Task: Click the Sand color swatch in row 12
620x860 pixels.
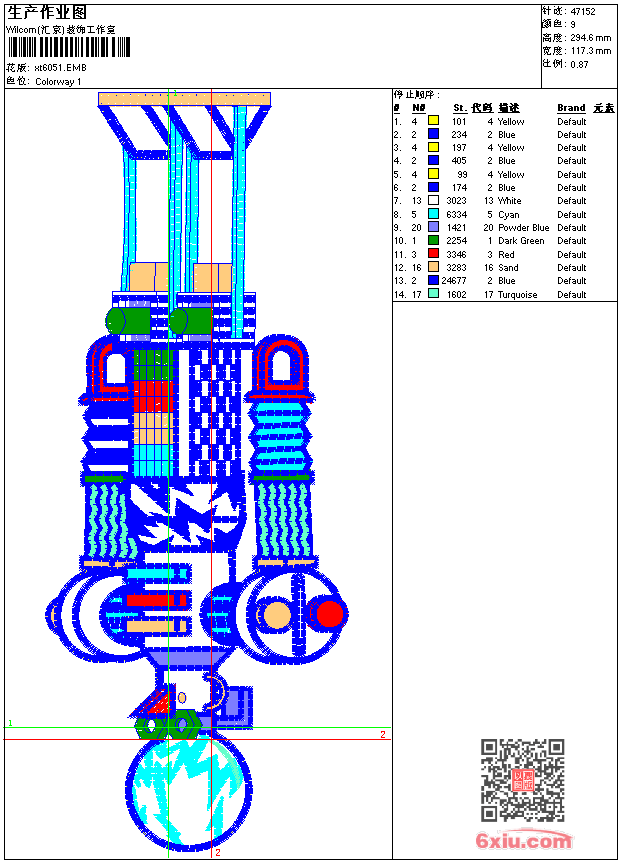Action: pyautogui.click(x=433, y=267)
